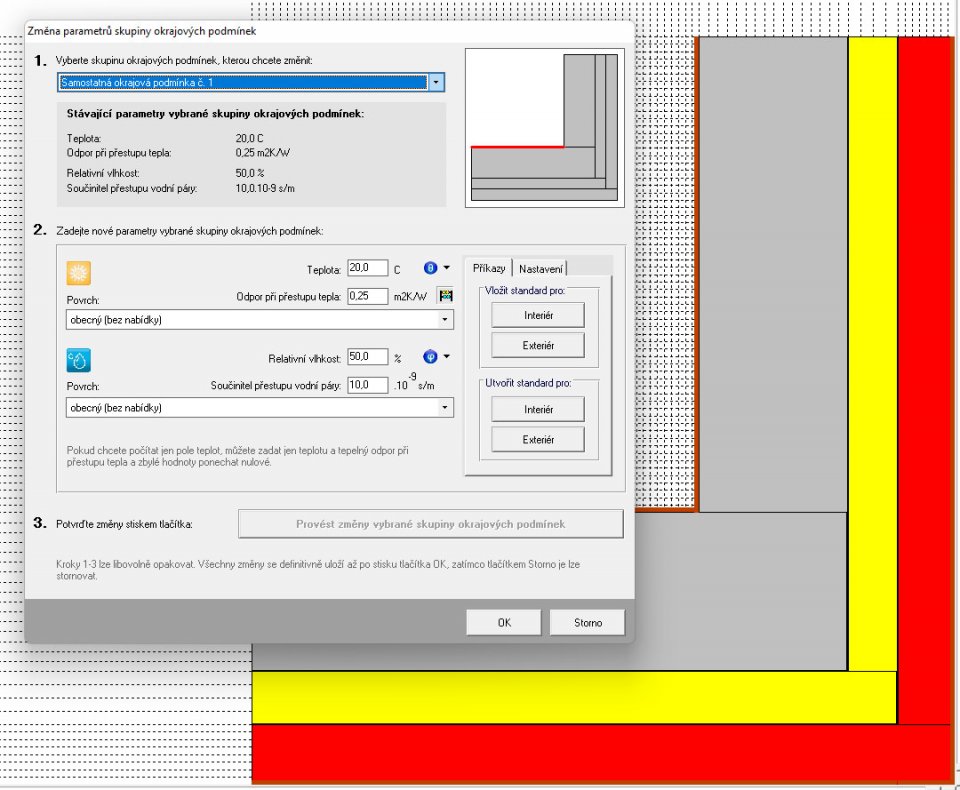Switch to the Nastavení tab
The image size is (960, 790).
click(541, 269)
